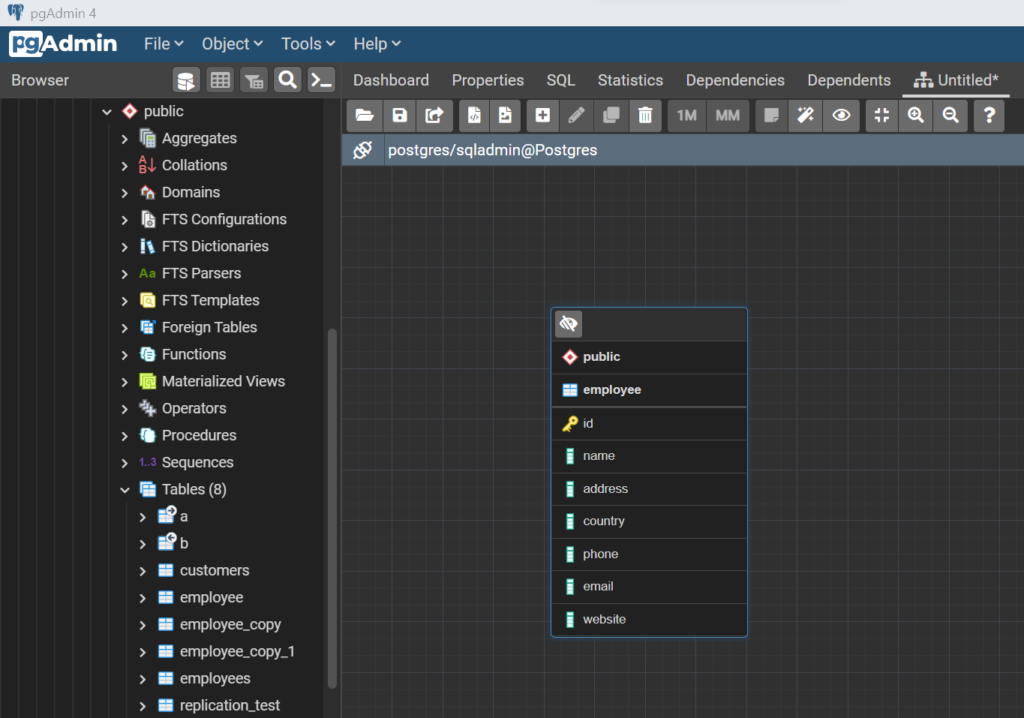Open Search Objects with the magnifier icon
The height and width of the screenshot is (718, 1024).
tap(287, 79)
